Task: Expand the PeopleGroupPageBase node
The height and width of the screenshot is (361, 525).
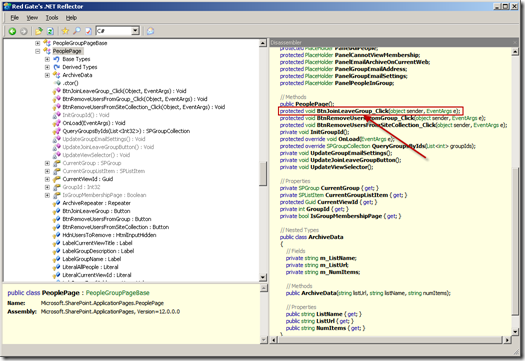Action: coord(38,43)
